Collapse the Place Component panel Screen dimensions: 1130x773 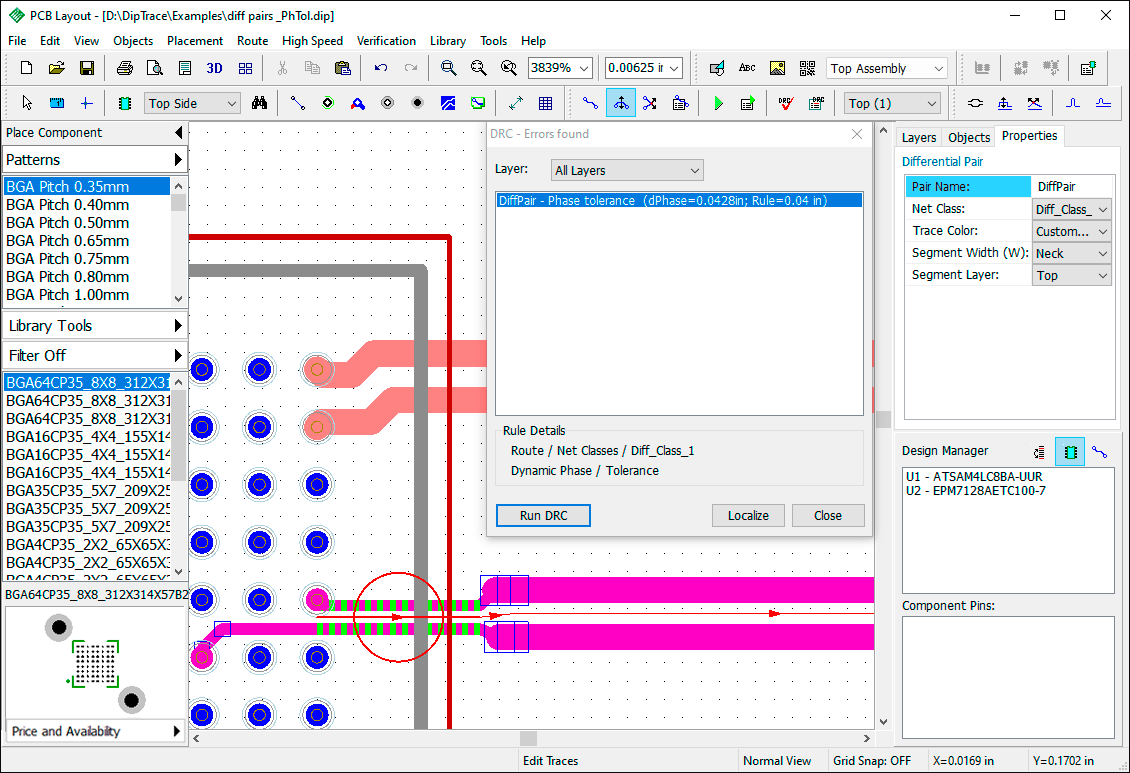point(178,133)
